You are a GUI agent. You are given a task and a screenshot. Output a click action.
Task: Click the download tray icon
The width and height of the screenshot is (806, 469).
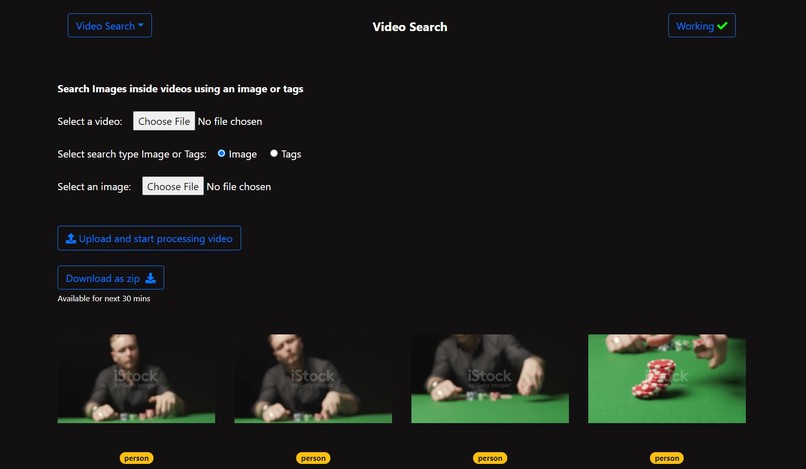click(x=151, y=278)
